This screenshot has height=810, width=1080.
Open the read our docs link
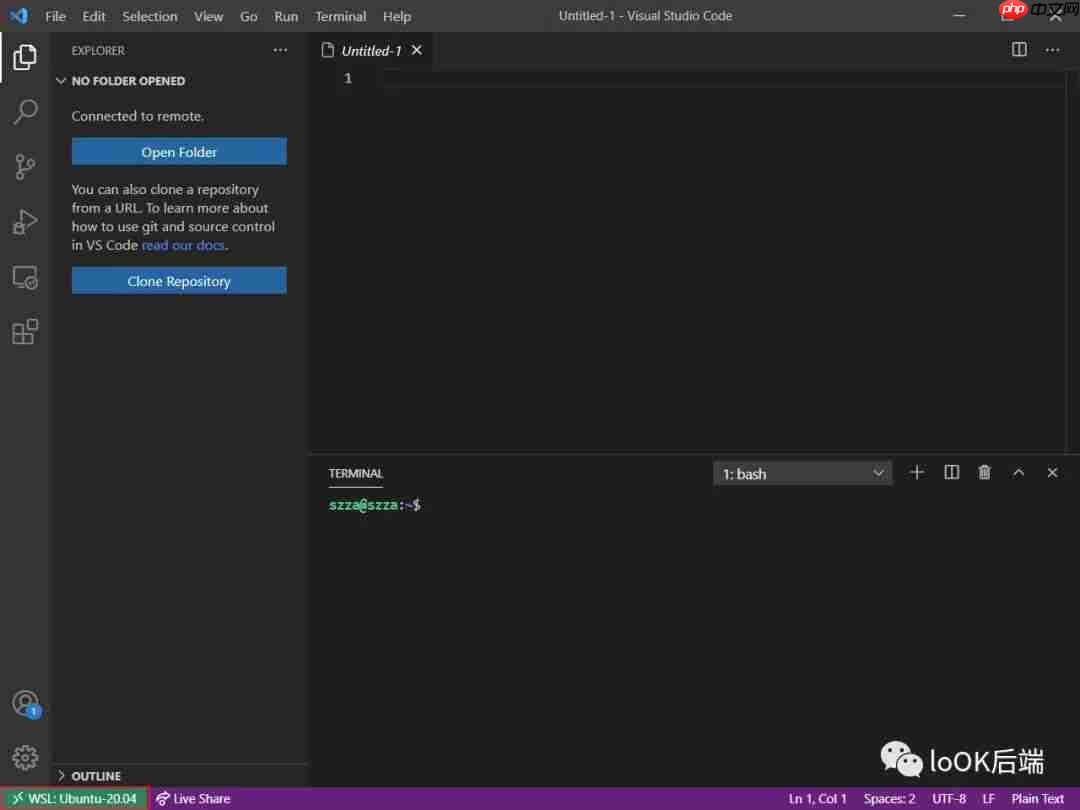click(x=183, y=245)
